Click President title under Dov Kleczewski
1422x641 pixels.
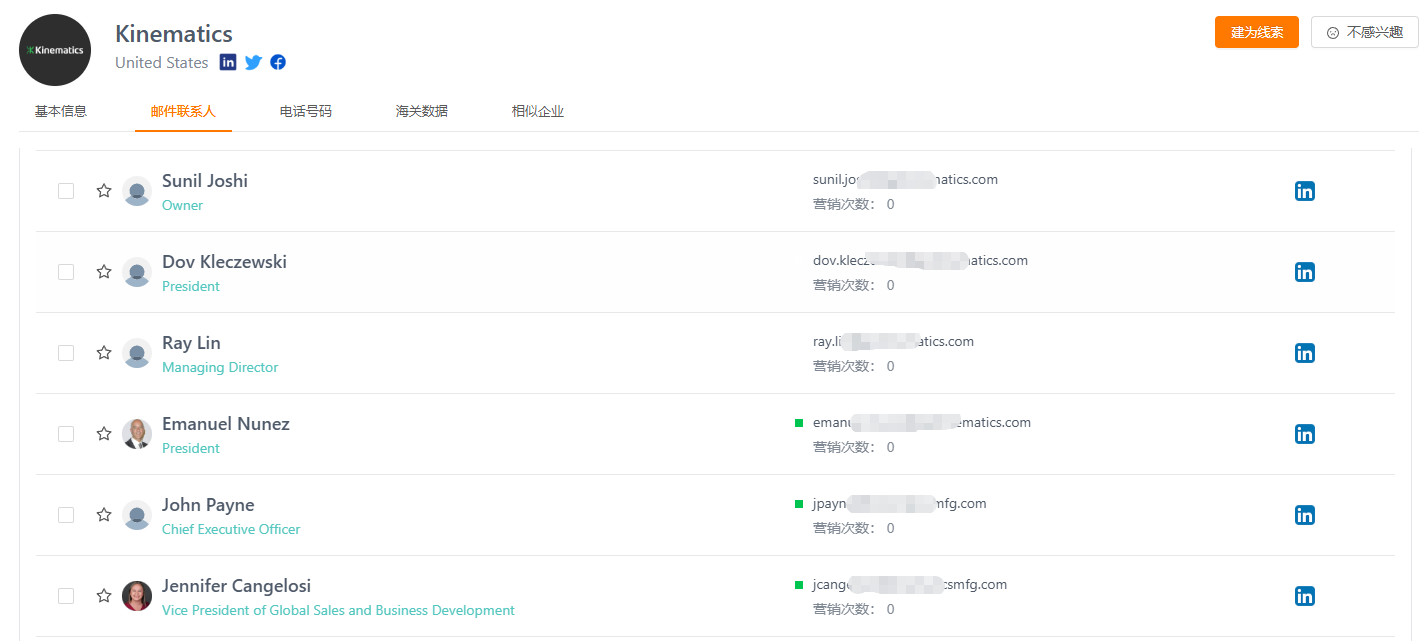191,286
